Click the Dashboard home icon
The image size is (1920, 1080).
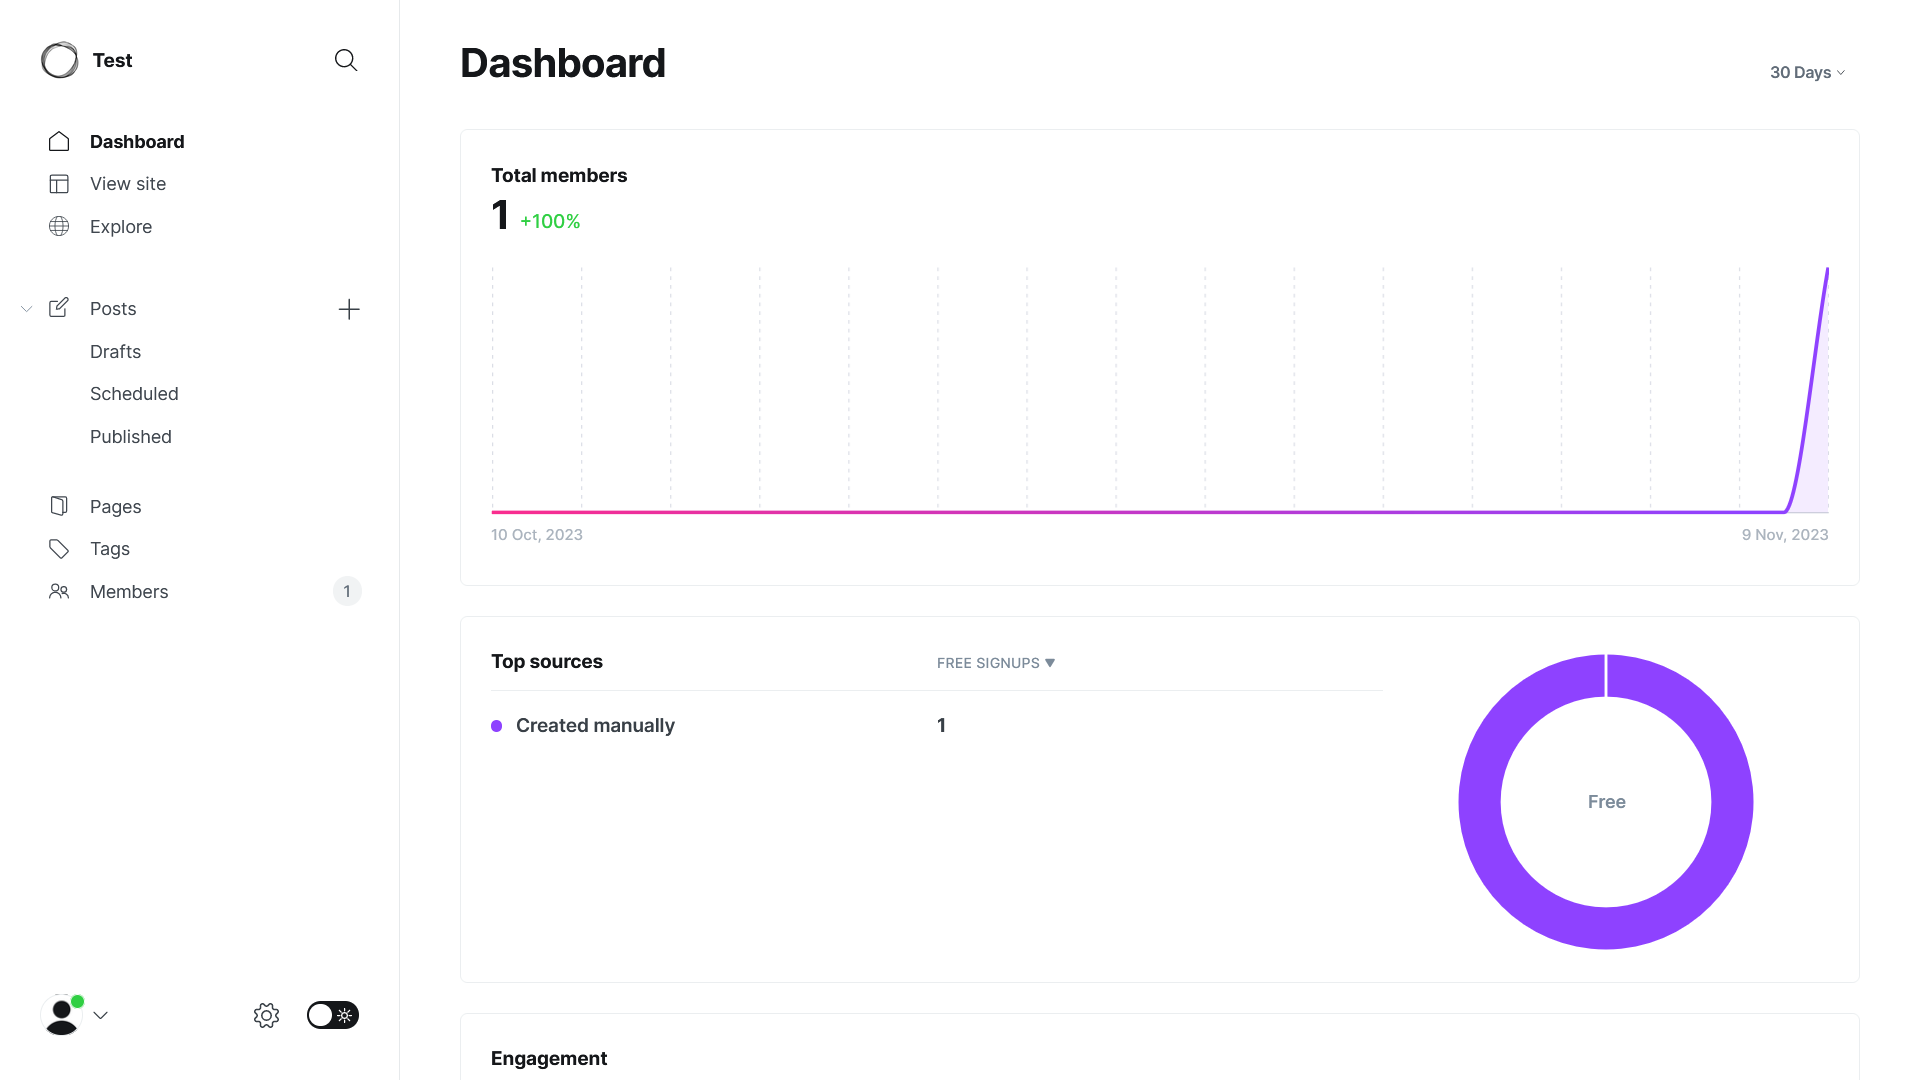coord(59,141)
